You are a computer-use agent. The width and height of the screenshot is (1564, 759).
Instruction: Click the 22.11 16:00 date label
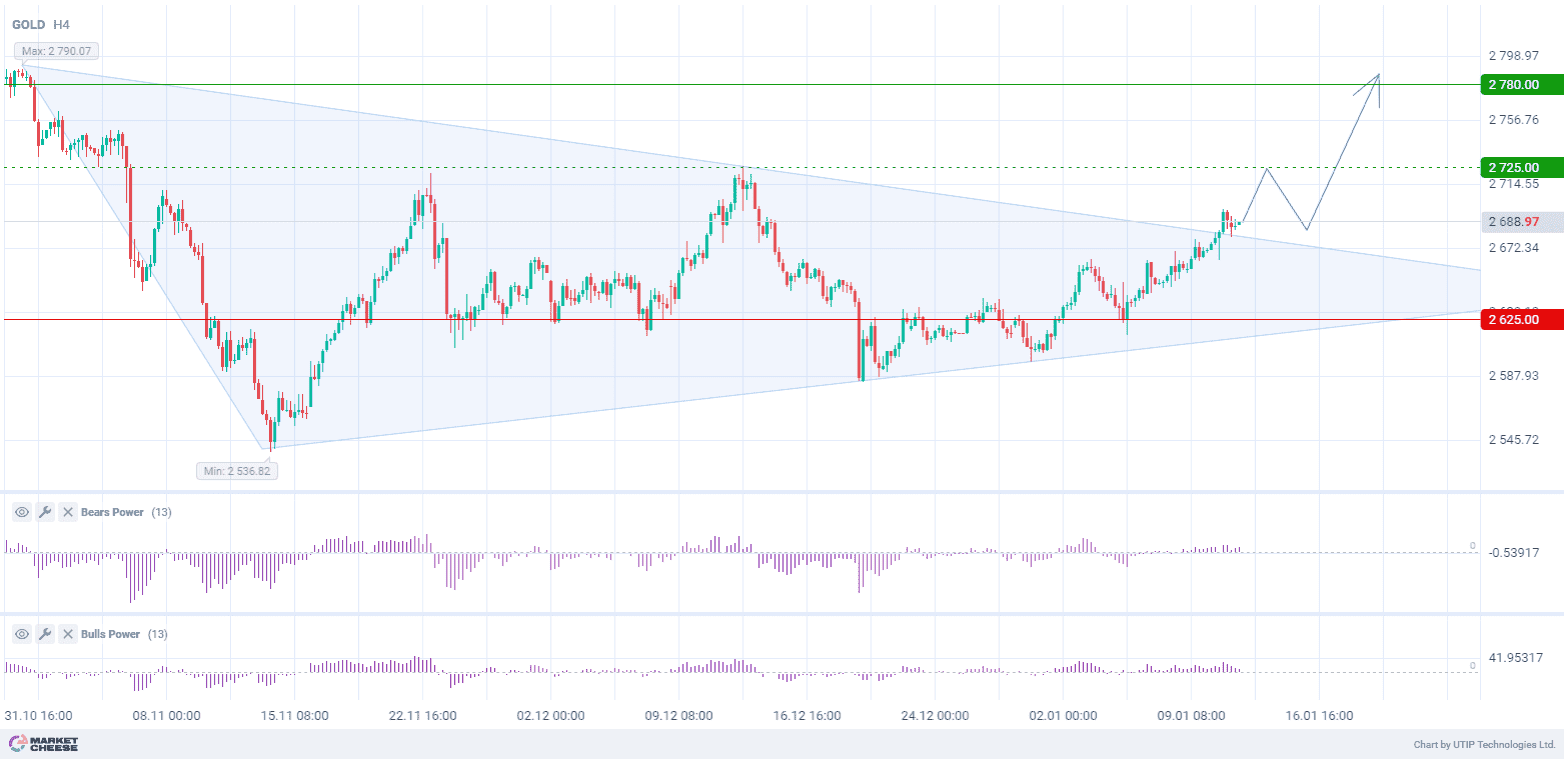423,716
